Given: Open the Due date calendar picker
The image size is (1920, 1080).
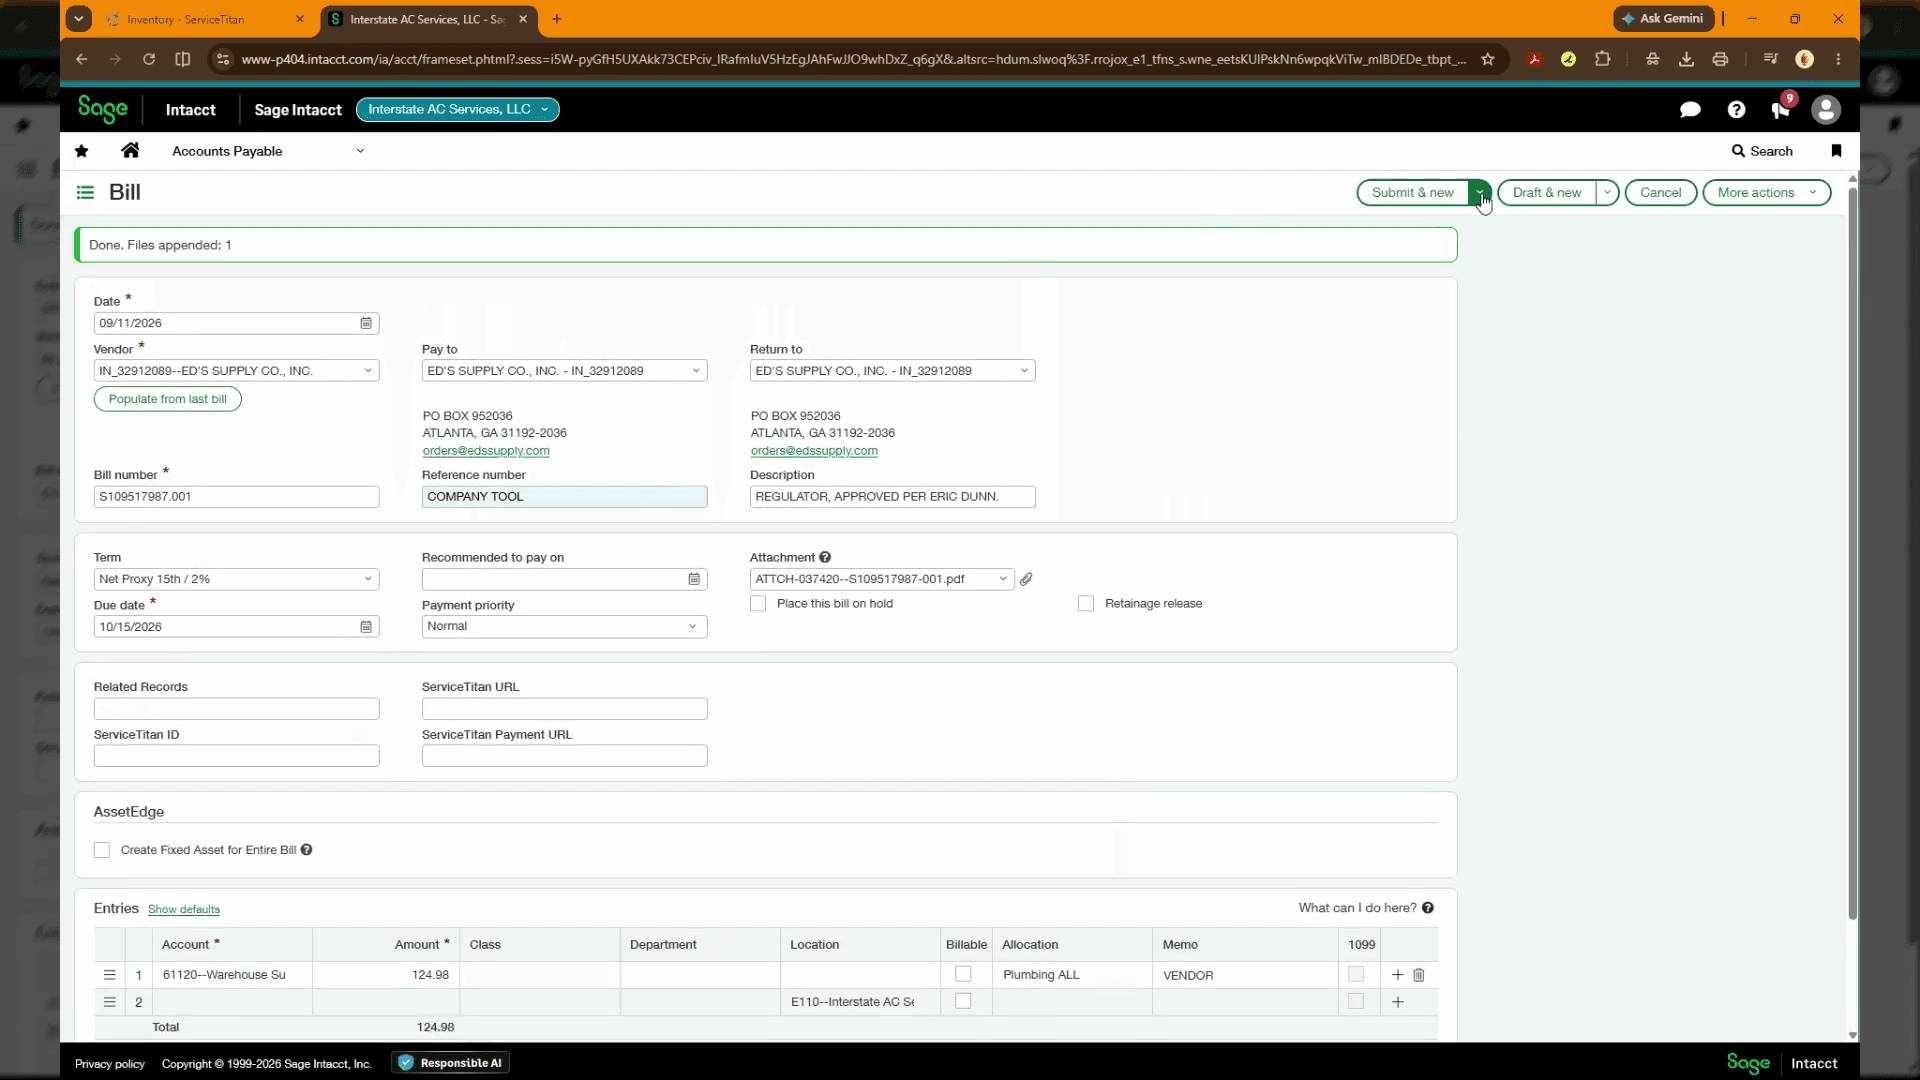Looking at the screenshot, I should point(366,627).
